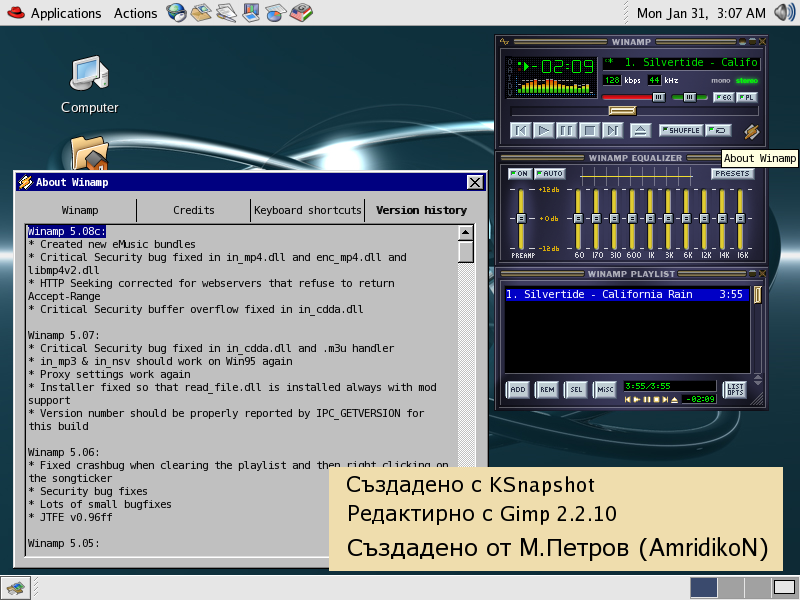Open the playlist SEL menu button
This screenshot has height=600, width=800.
(576, 389)
